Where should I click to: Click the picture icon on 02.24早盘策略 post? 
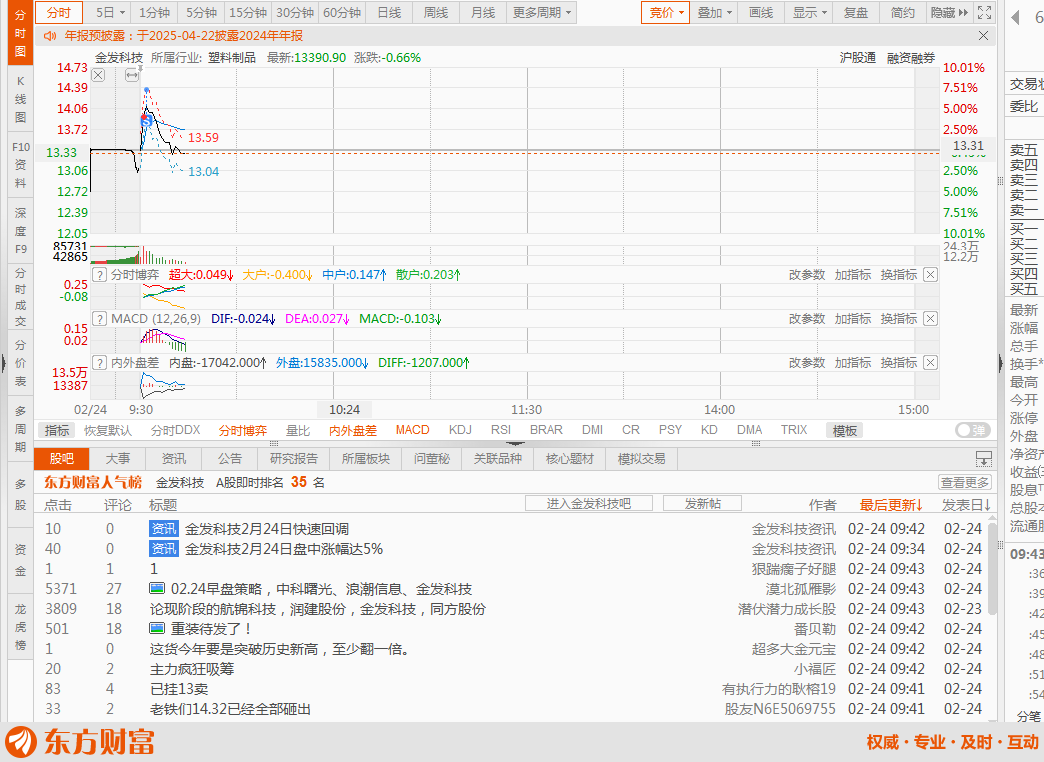click(x=157, y=589)
